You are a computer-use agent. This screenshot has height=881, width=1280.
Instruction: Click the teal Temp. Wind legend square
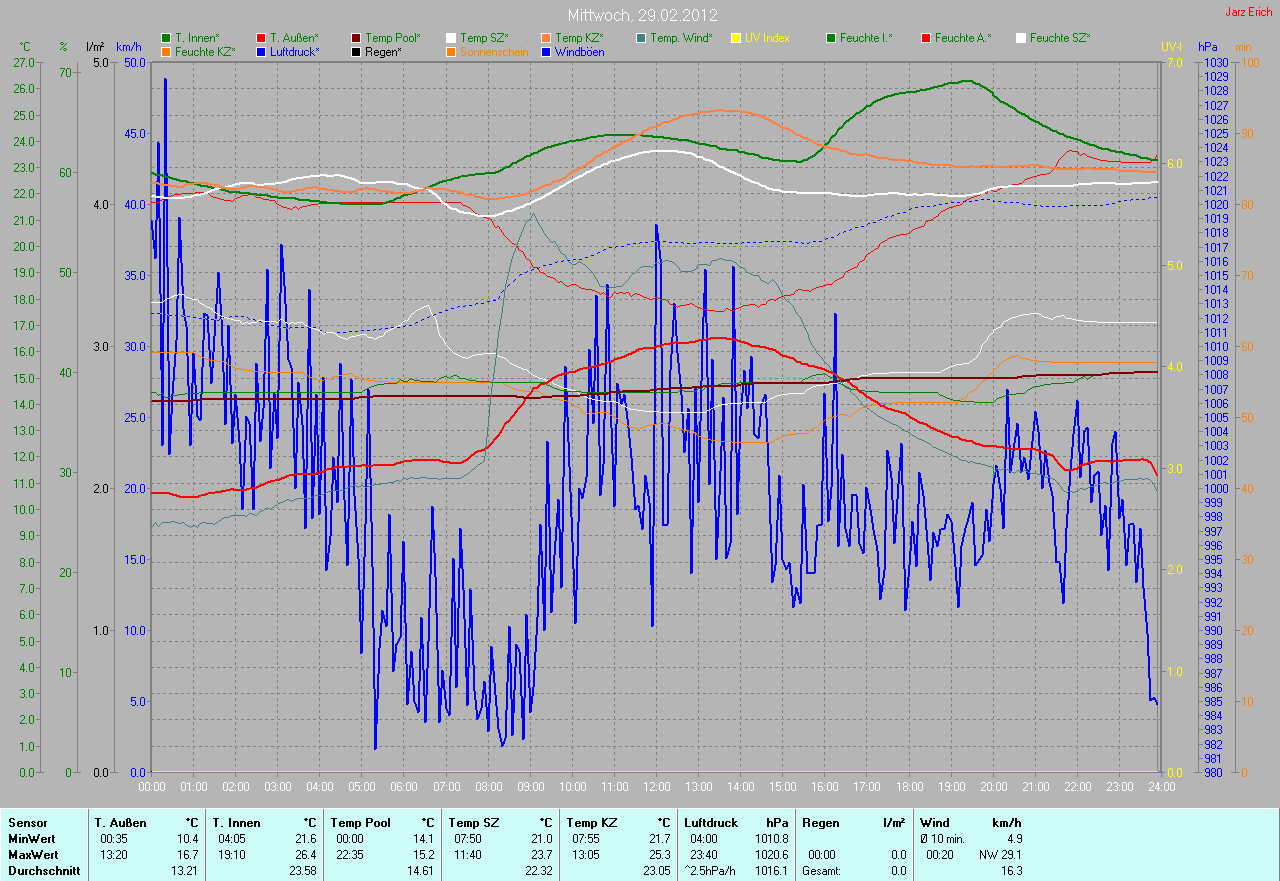641,38
